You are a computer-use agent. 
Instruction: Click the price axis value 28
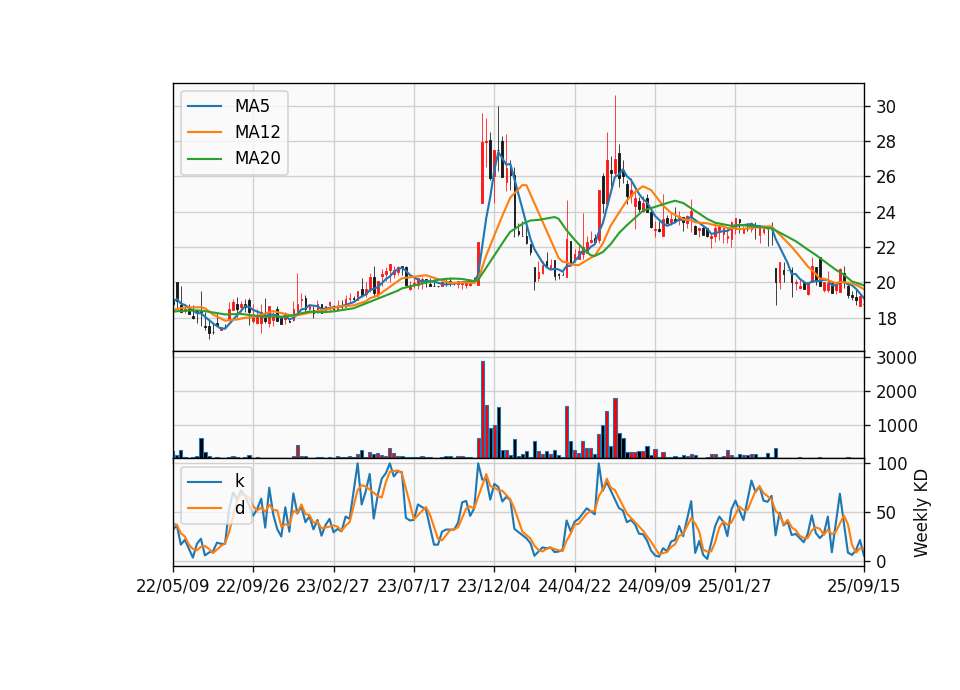pos(886,142)
